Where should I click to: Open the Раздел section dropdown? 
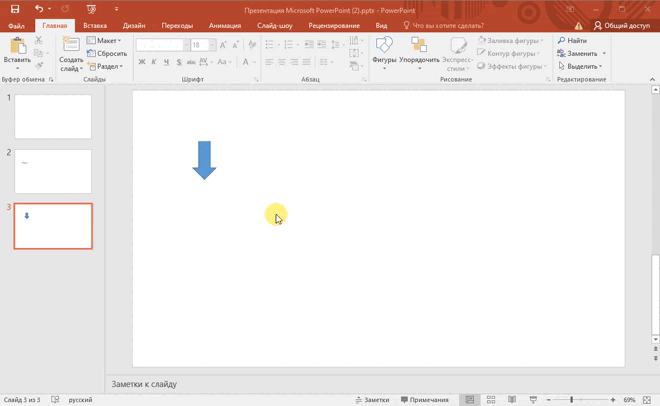(x=105, y=66)
